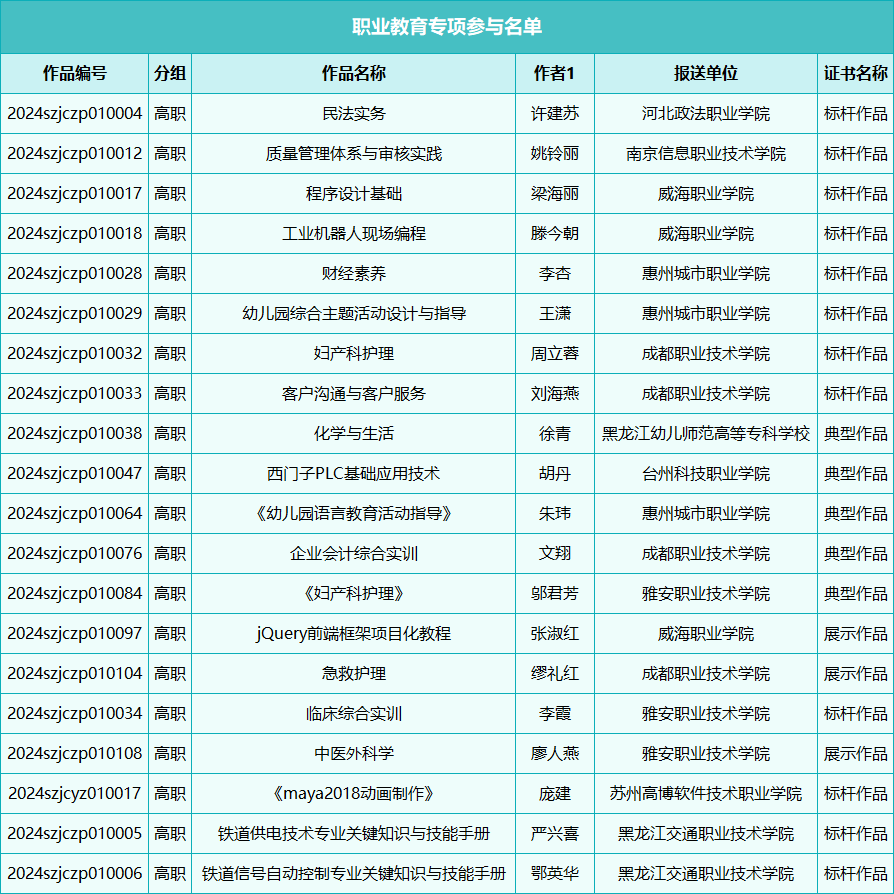This screenshot has height=894, width=894.
Task: Select the work title 化学与生活
Action: (x=353, y=433)
